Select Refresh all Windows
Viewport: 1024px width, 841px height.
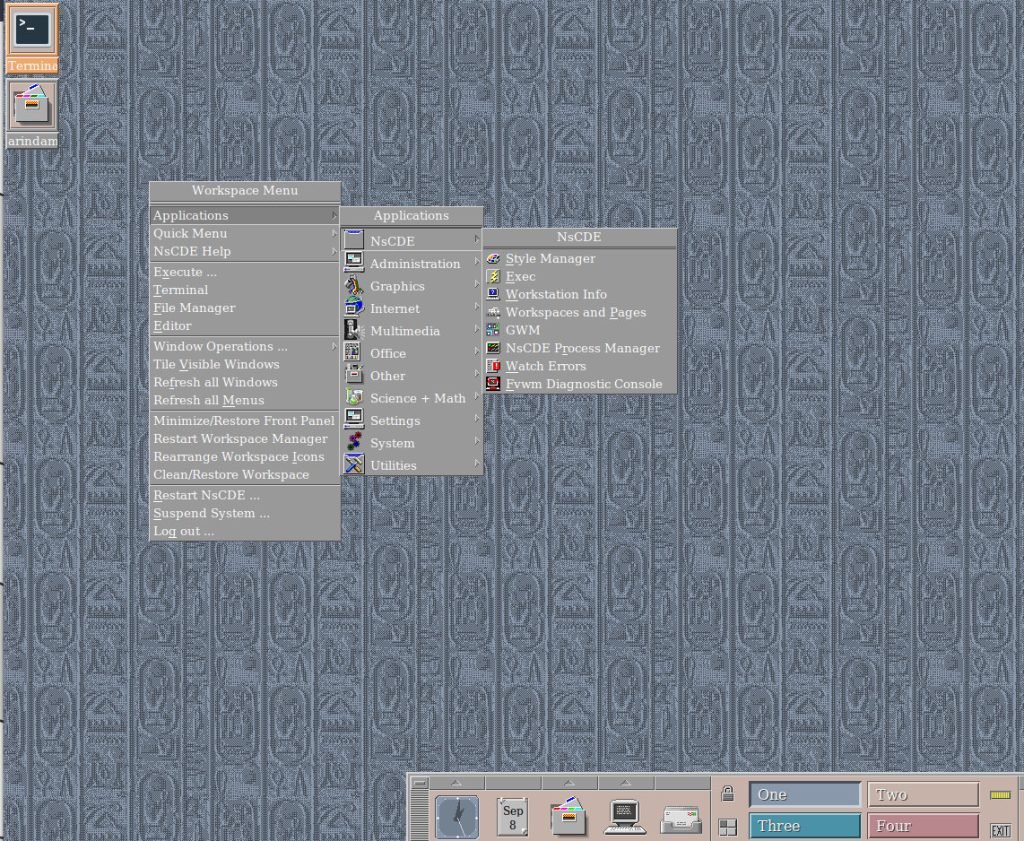(245, 383)
